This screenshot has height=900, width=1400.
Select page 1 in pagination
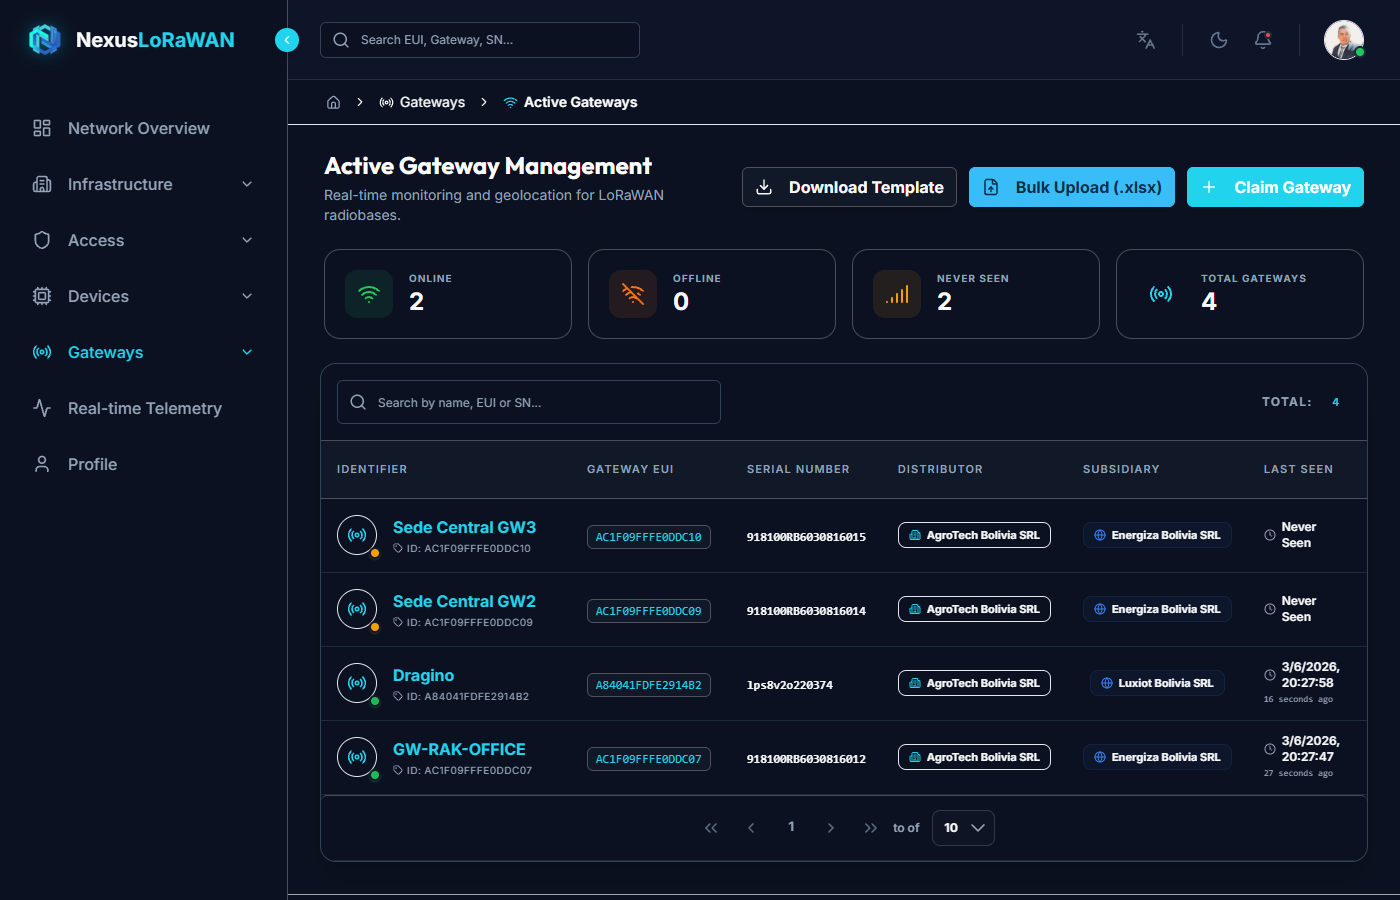pyautogui.click(x=791, y=827)
